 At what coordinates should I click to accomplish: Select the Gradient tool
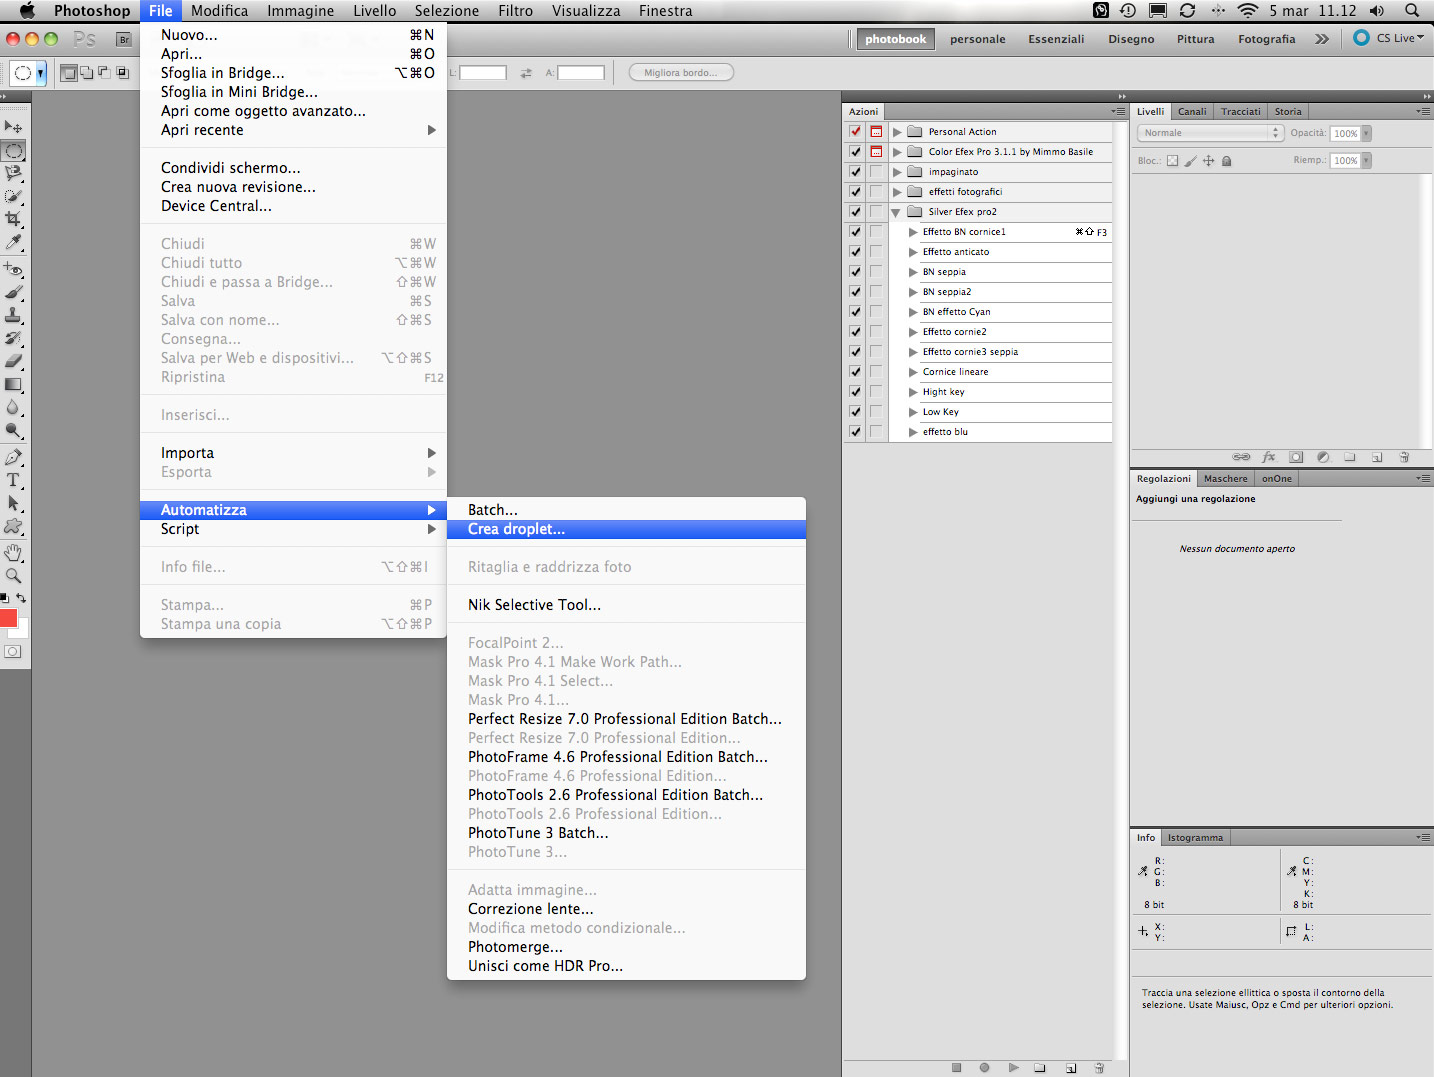[13, 384]
